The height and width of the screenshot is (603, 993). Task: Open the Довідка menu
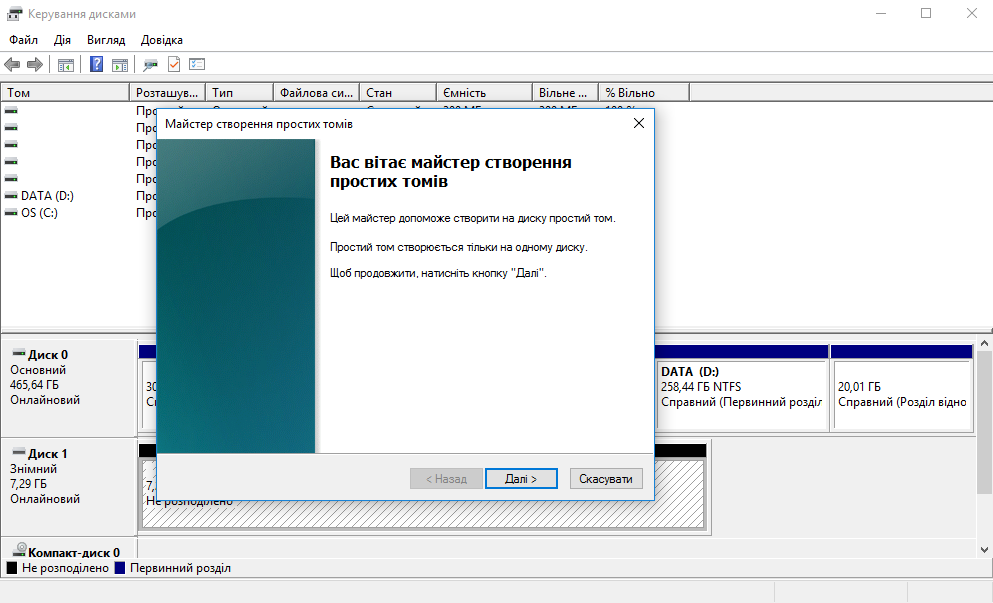tap(162, 40)
